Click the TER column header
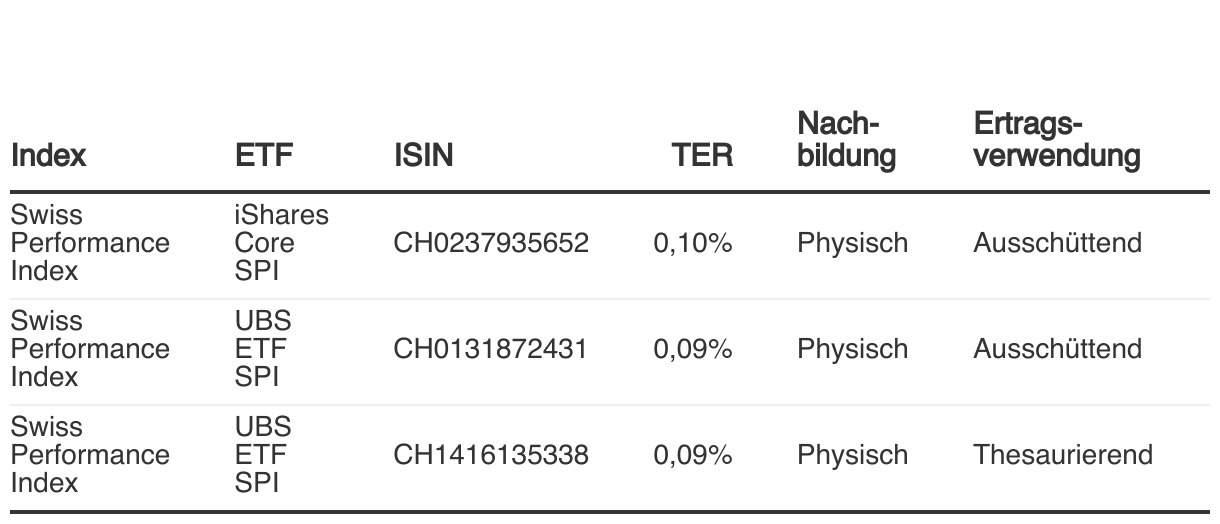Viewport: 1220px width, 524px height. coord(704,156)
